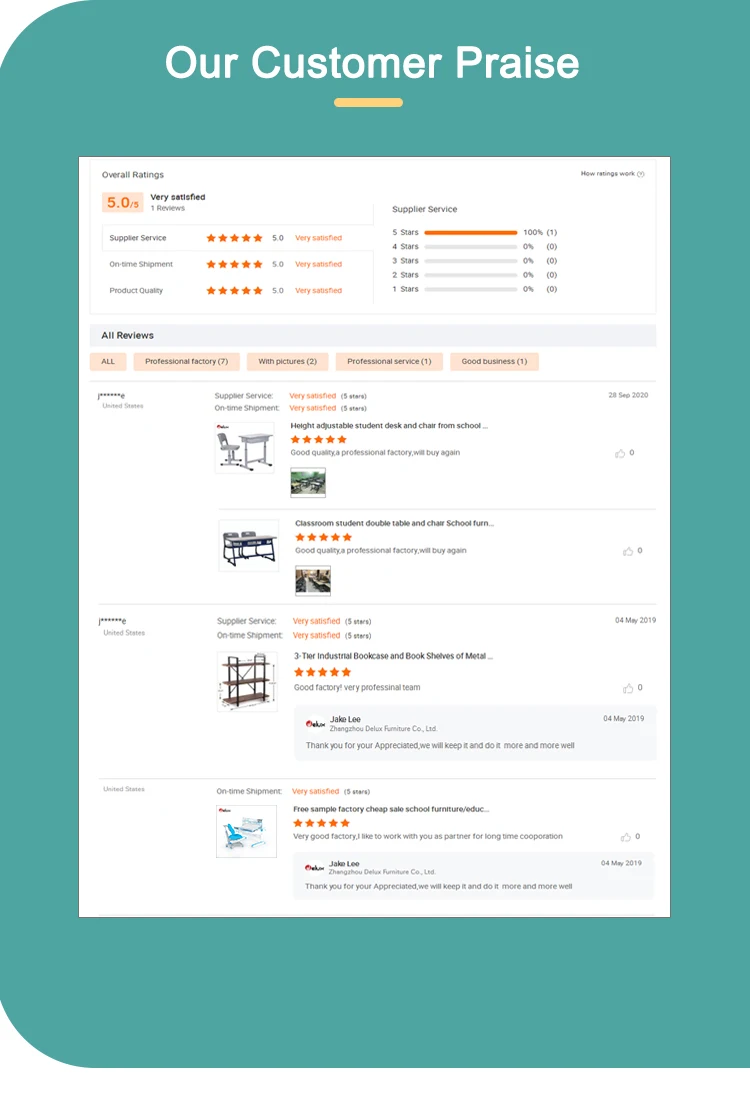Click the '1 Reviews' count text
750x1106 pixels.
(x=167, y=208)
